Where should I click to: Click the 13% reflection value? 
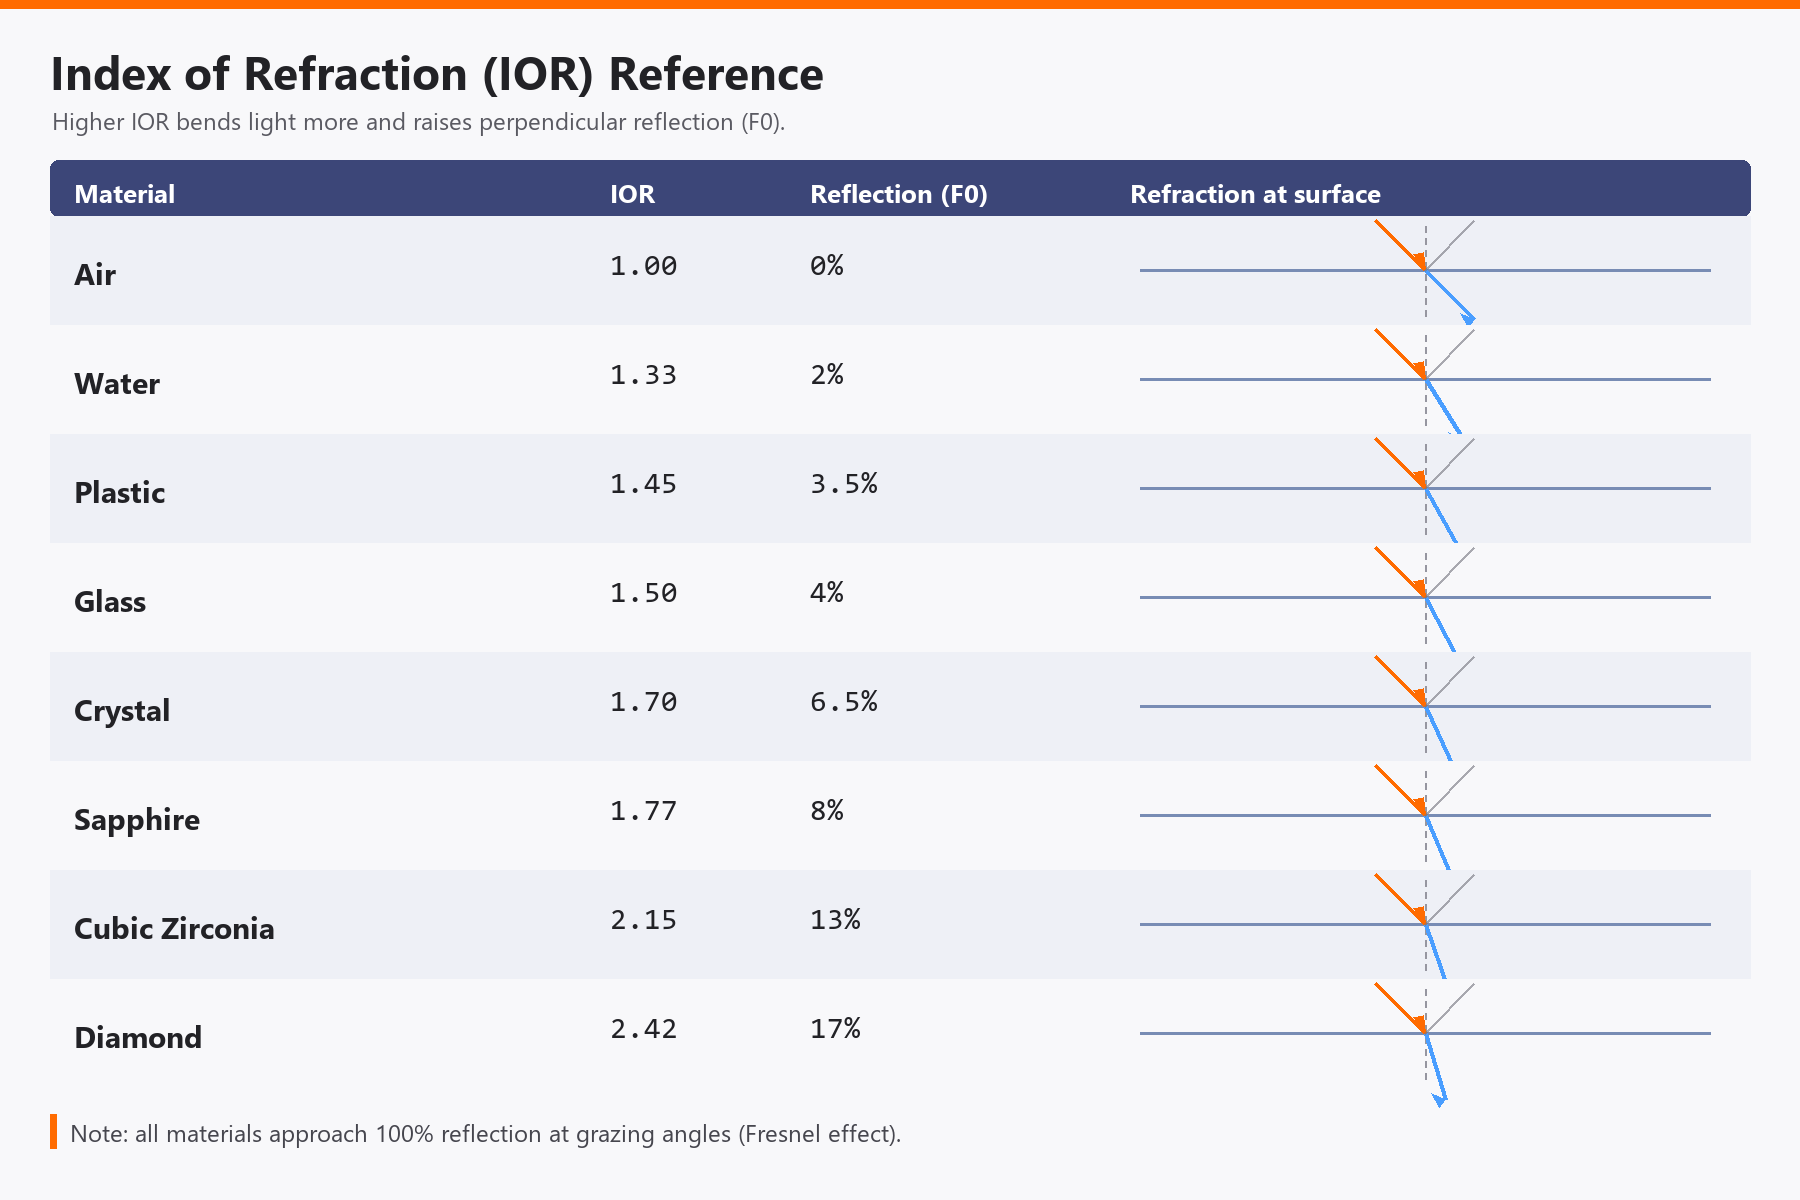pyautogui.click(x=835, y=920)
